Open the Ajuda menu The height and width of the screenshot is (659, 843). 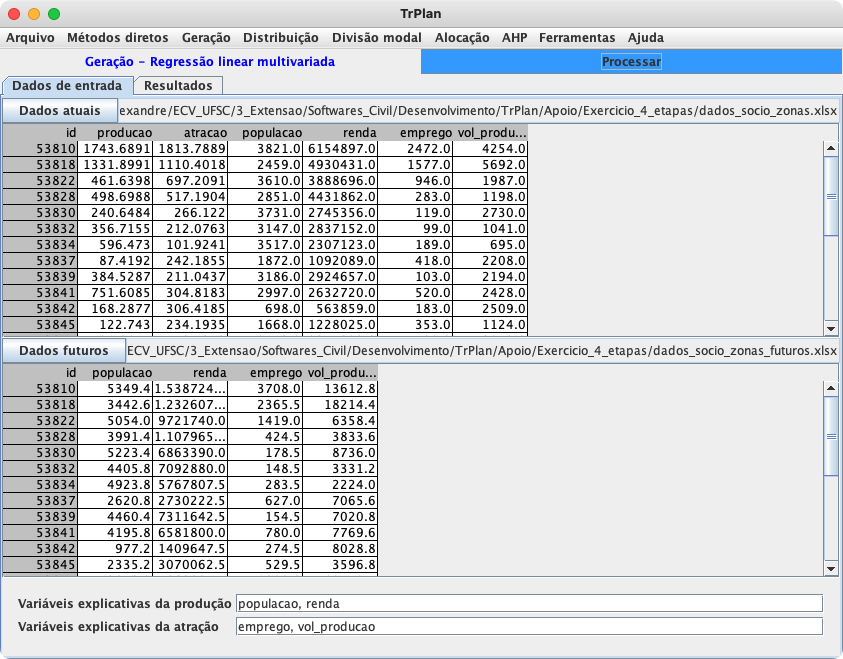pos(646,38)
